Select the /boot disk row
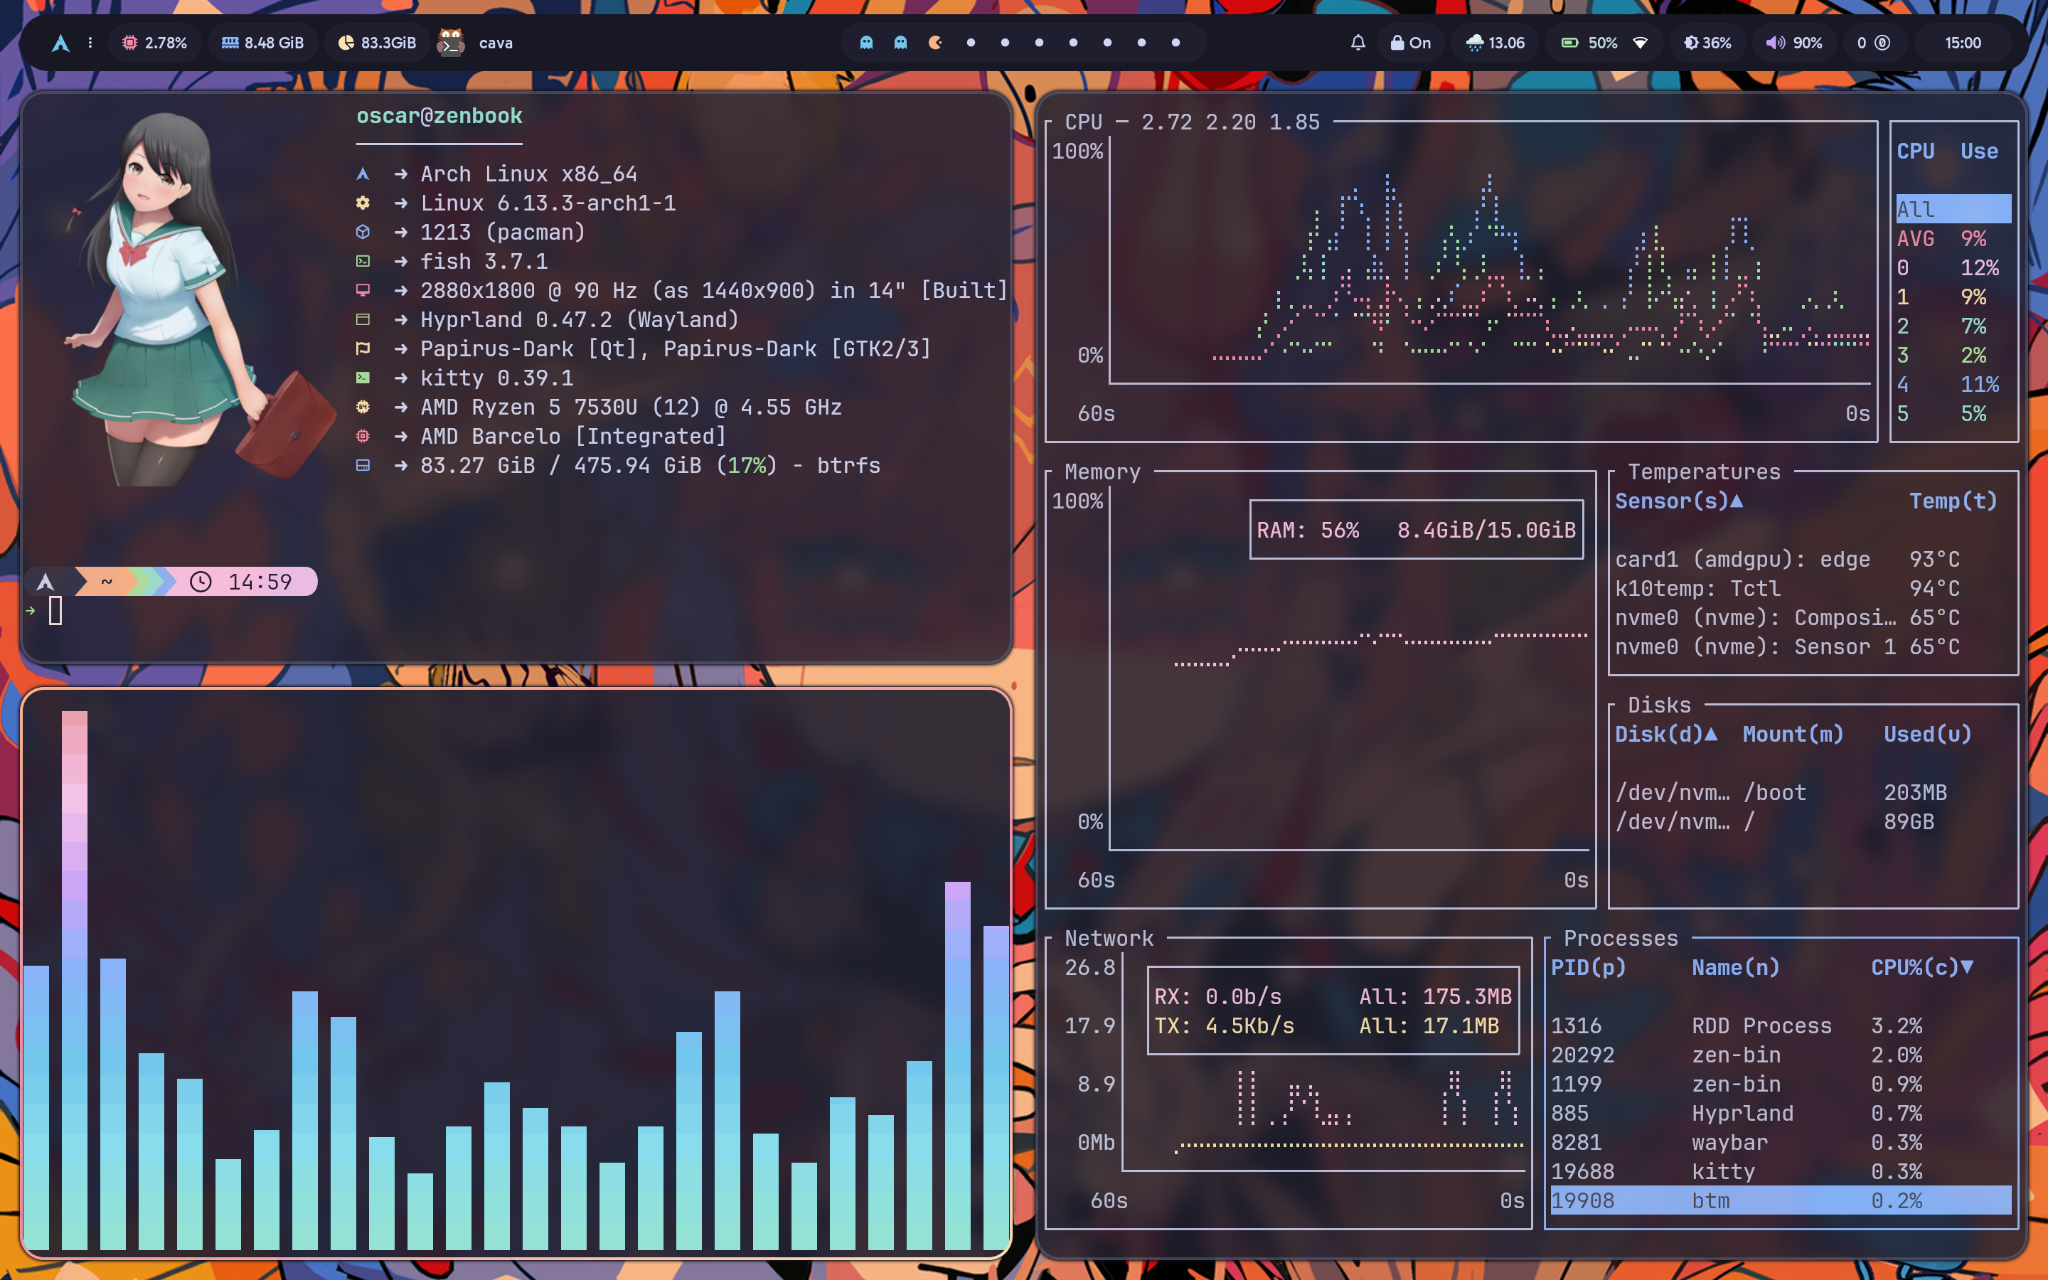This screenshot has height=1280, width=2048. pyautogui.click(x=1812, y=792)
